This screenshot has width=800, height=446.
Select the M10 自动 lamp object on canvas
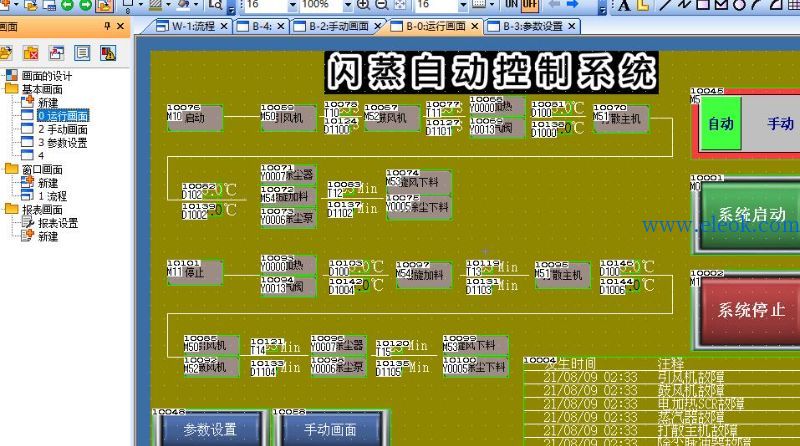tap(194, 118)
